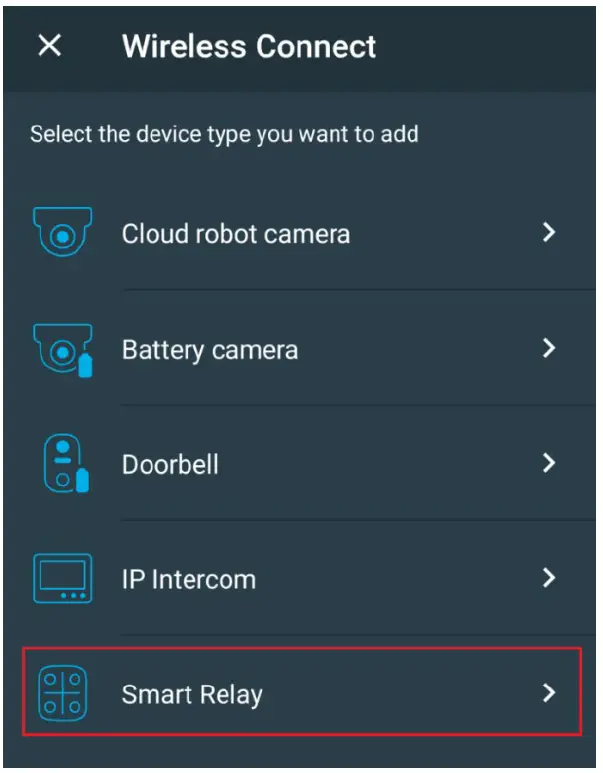603x773 pixels.
Task: Click the Wireless Connect title
Action: click(x=249, y=46)
